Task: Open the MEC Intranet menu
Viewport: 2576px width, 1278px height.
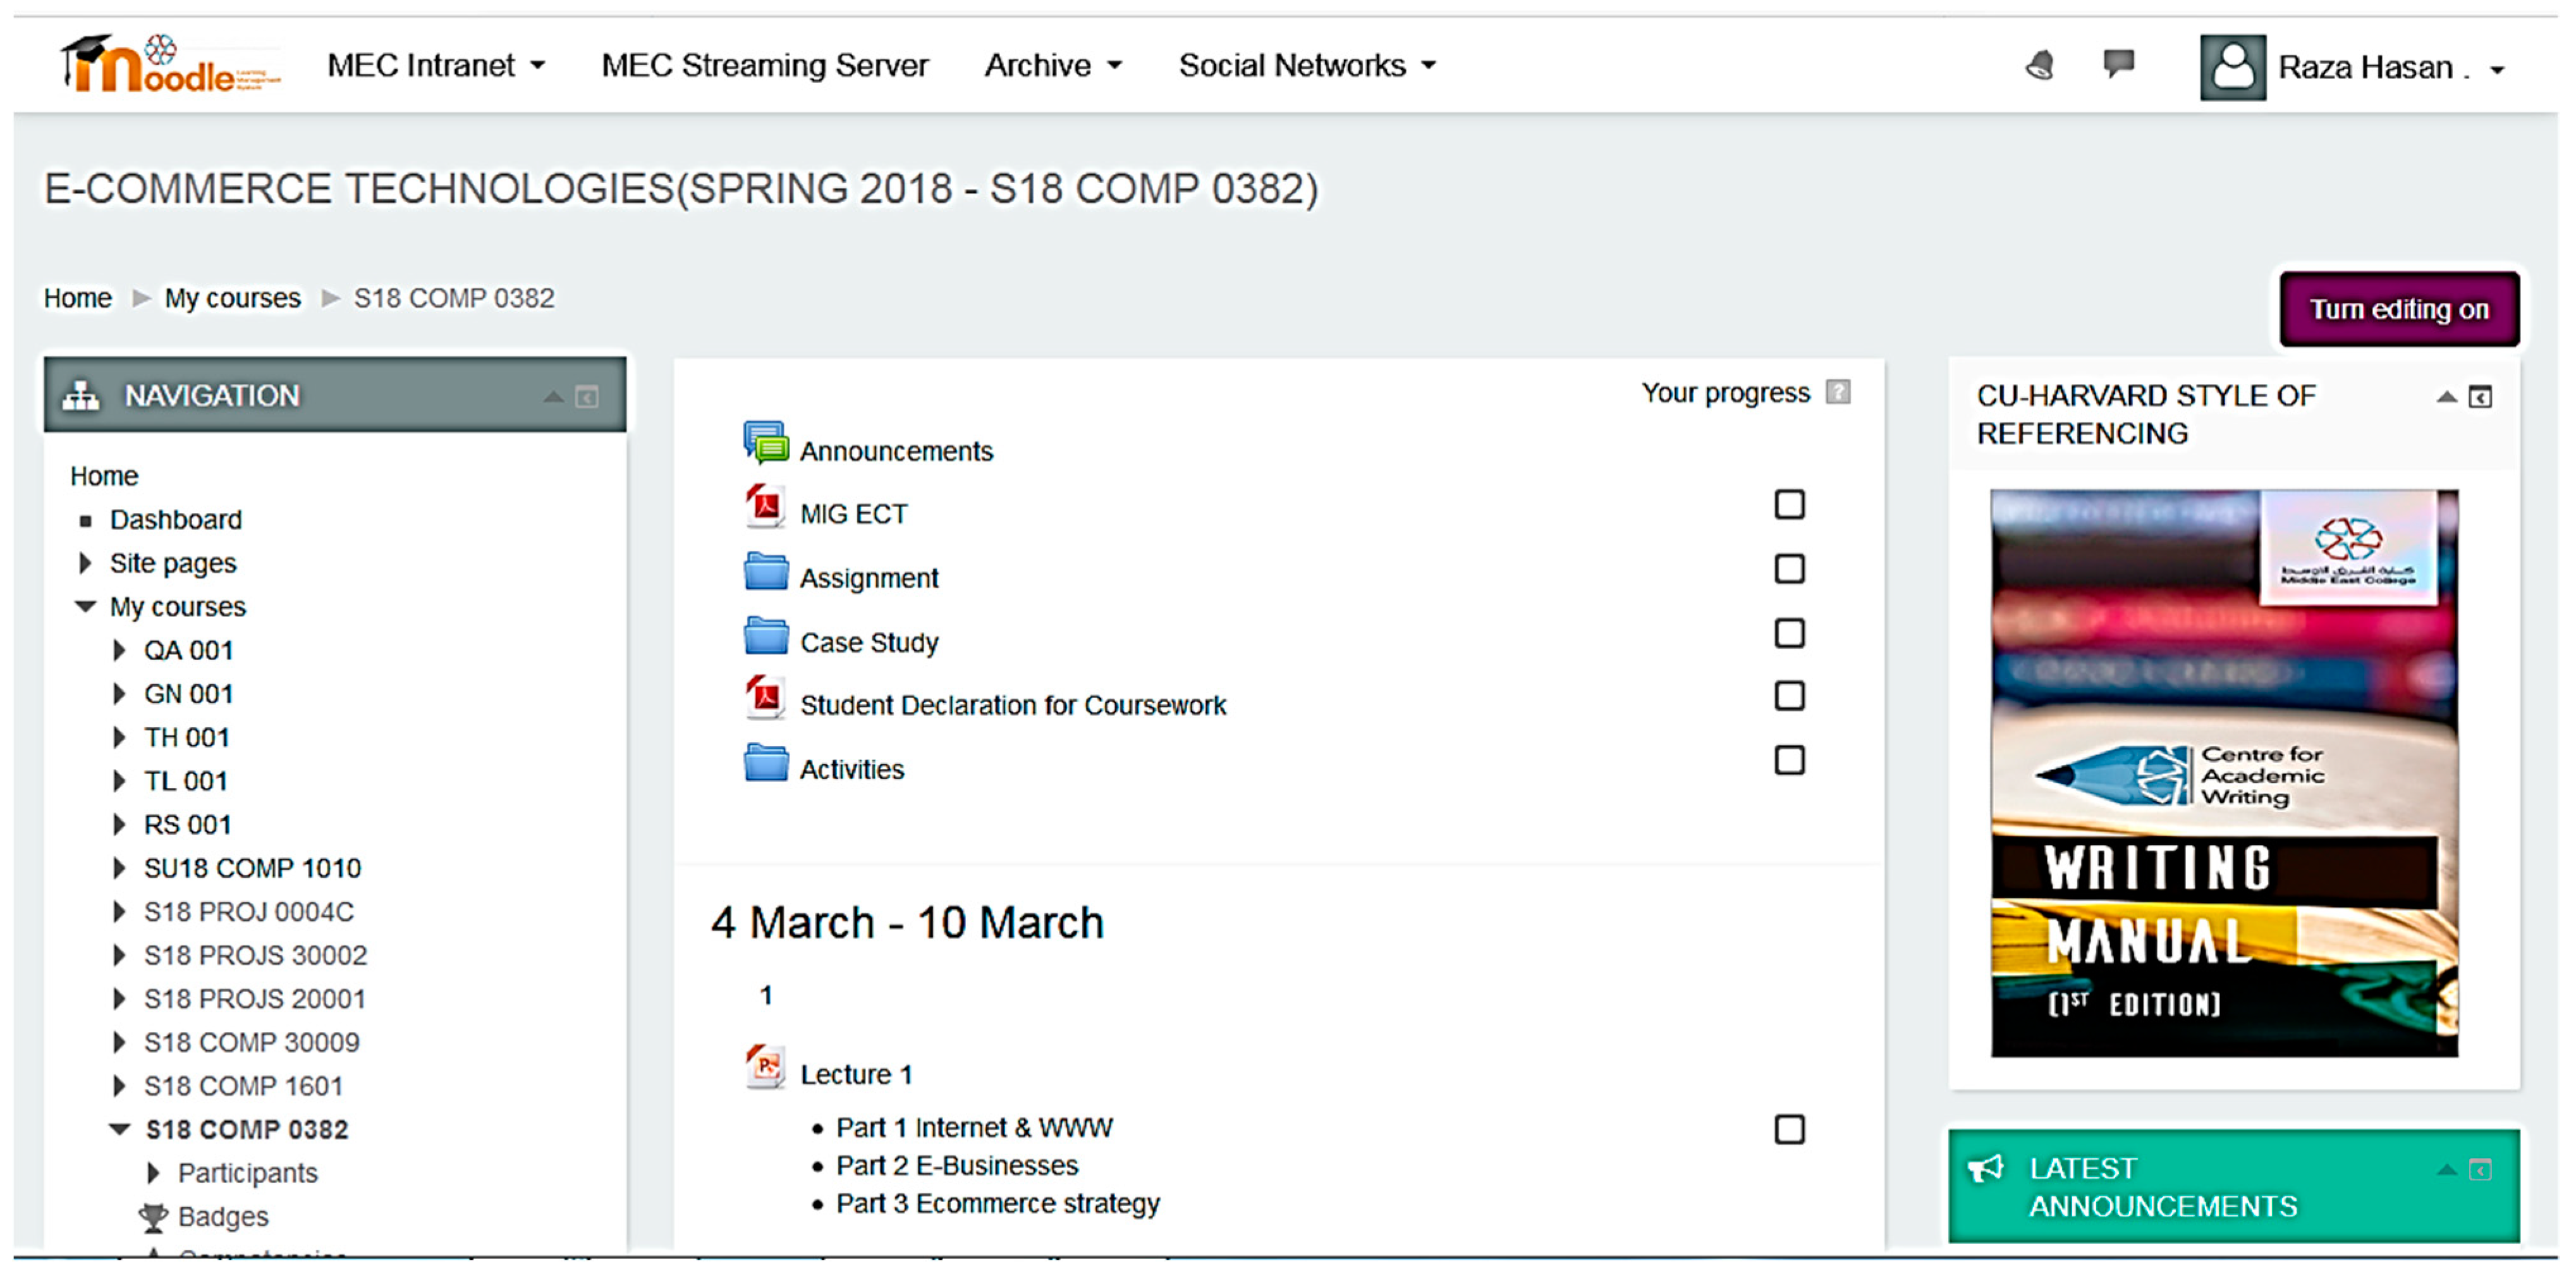Action: [436, 66]
